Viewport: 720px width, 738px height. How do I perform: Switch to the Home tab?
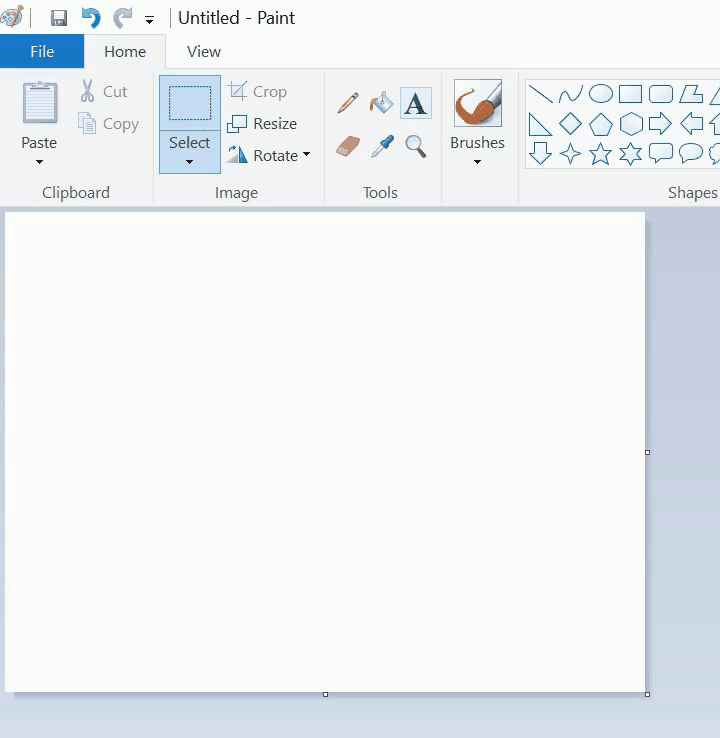click(x=125, y=51)
